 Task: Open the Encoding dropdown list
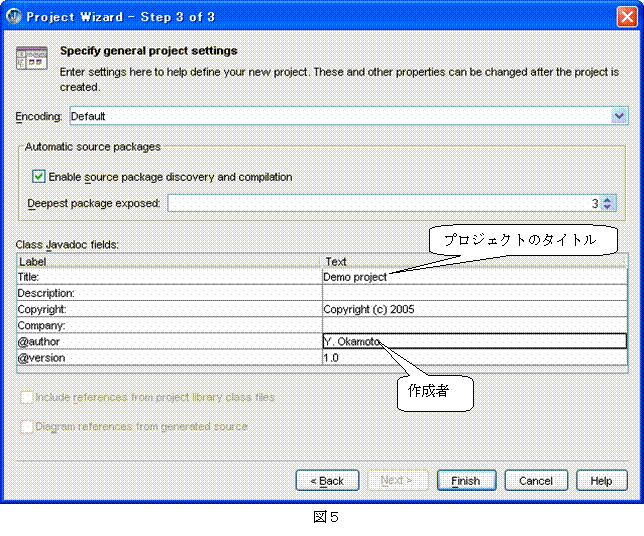point(619,117)
